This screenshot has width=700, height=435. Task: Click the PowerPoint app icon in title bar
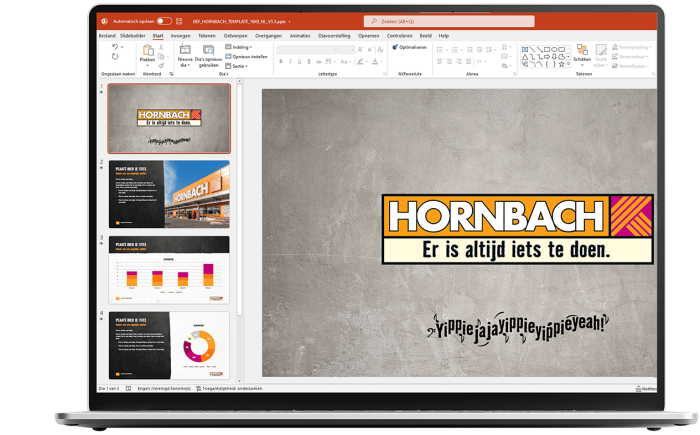point(104,21)
